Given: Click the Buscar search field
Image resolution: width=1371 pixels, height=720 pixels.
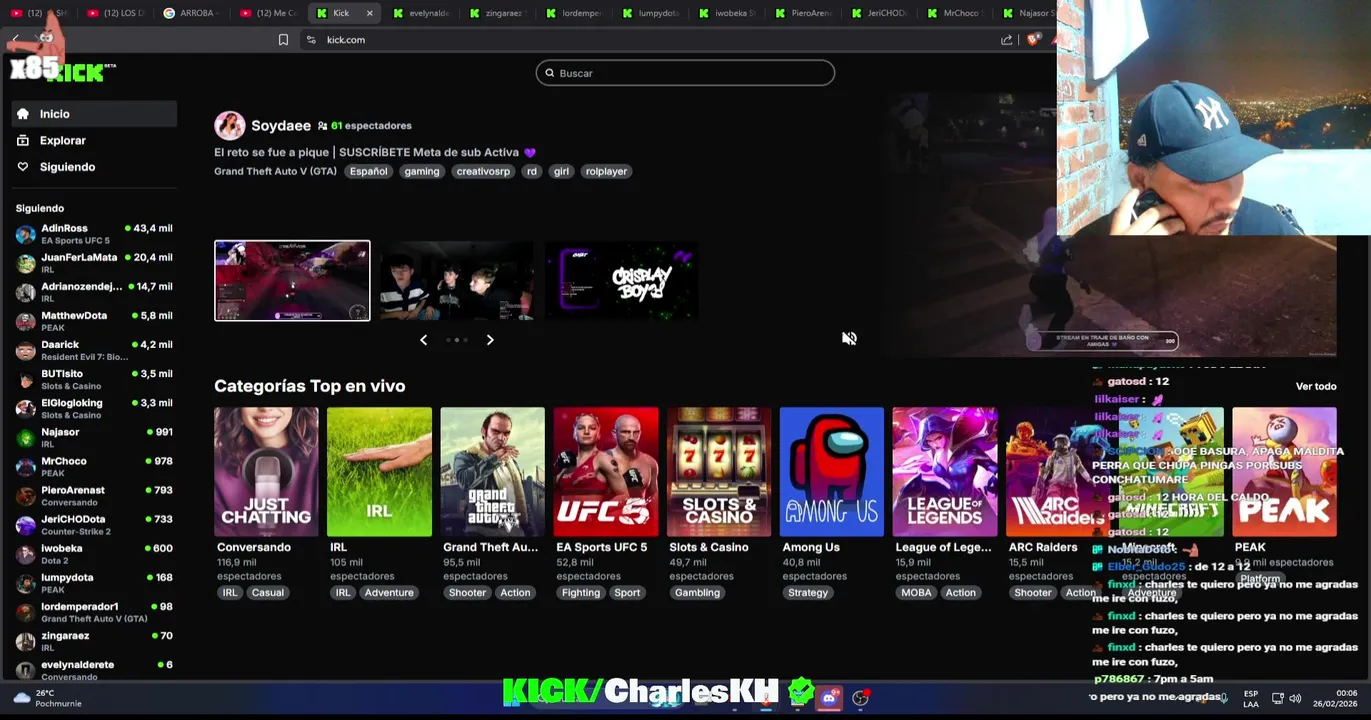Looking at the screenshot, I should [685, 73].
